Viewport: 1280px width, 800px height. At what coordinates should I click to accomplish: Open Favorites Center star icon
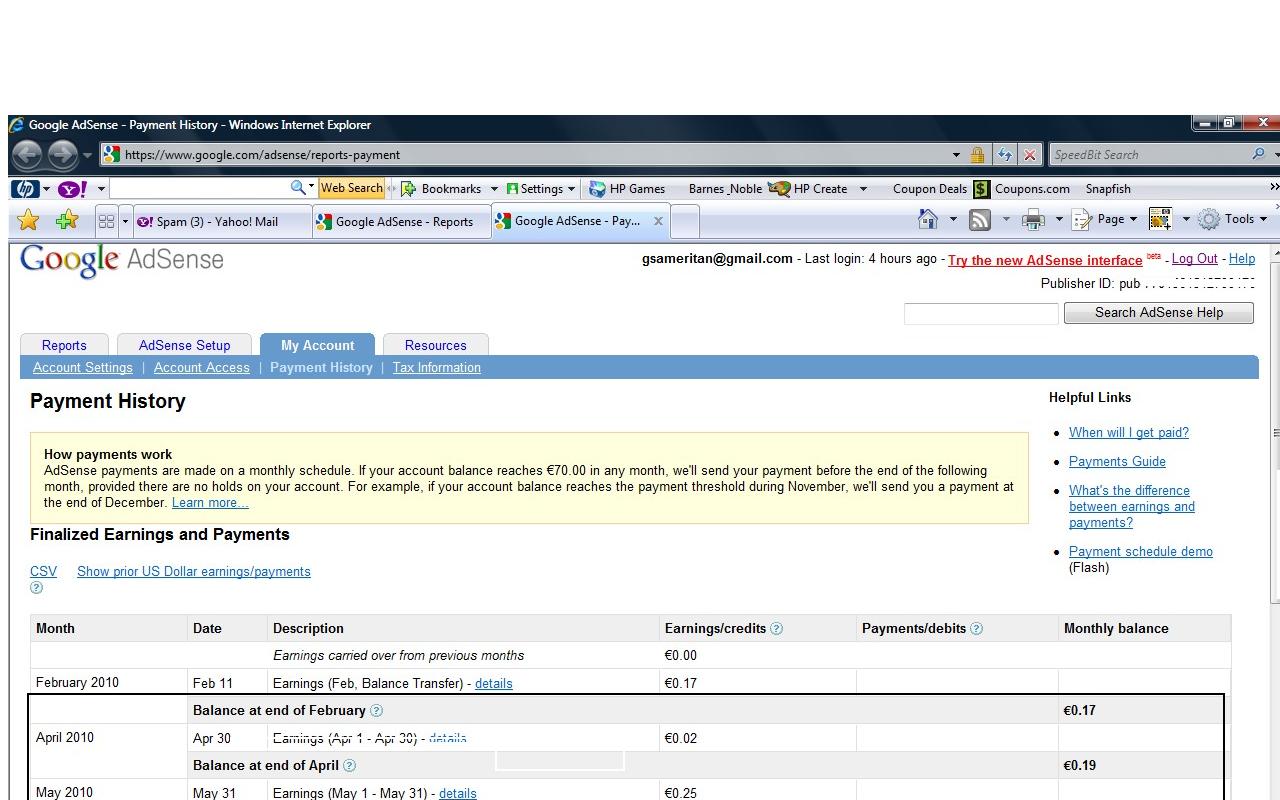coord(29,220)
